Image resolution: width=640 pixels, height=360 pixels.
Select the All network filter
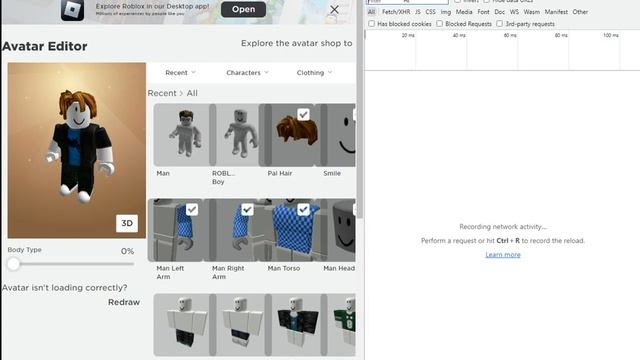[371, 12]
